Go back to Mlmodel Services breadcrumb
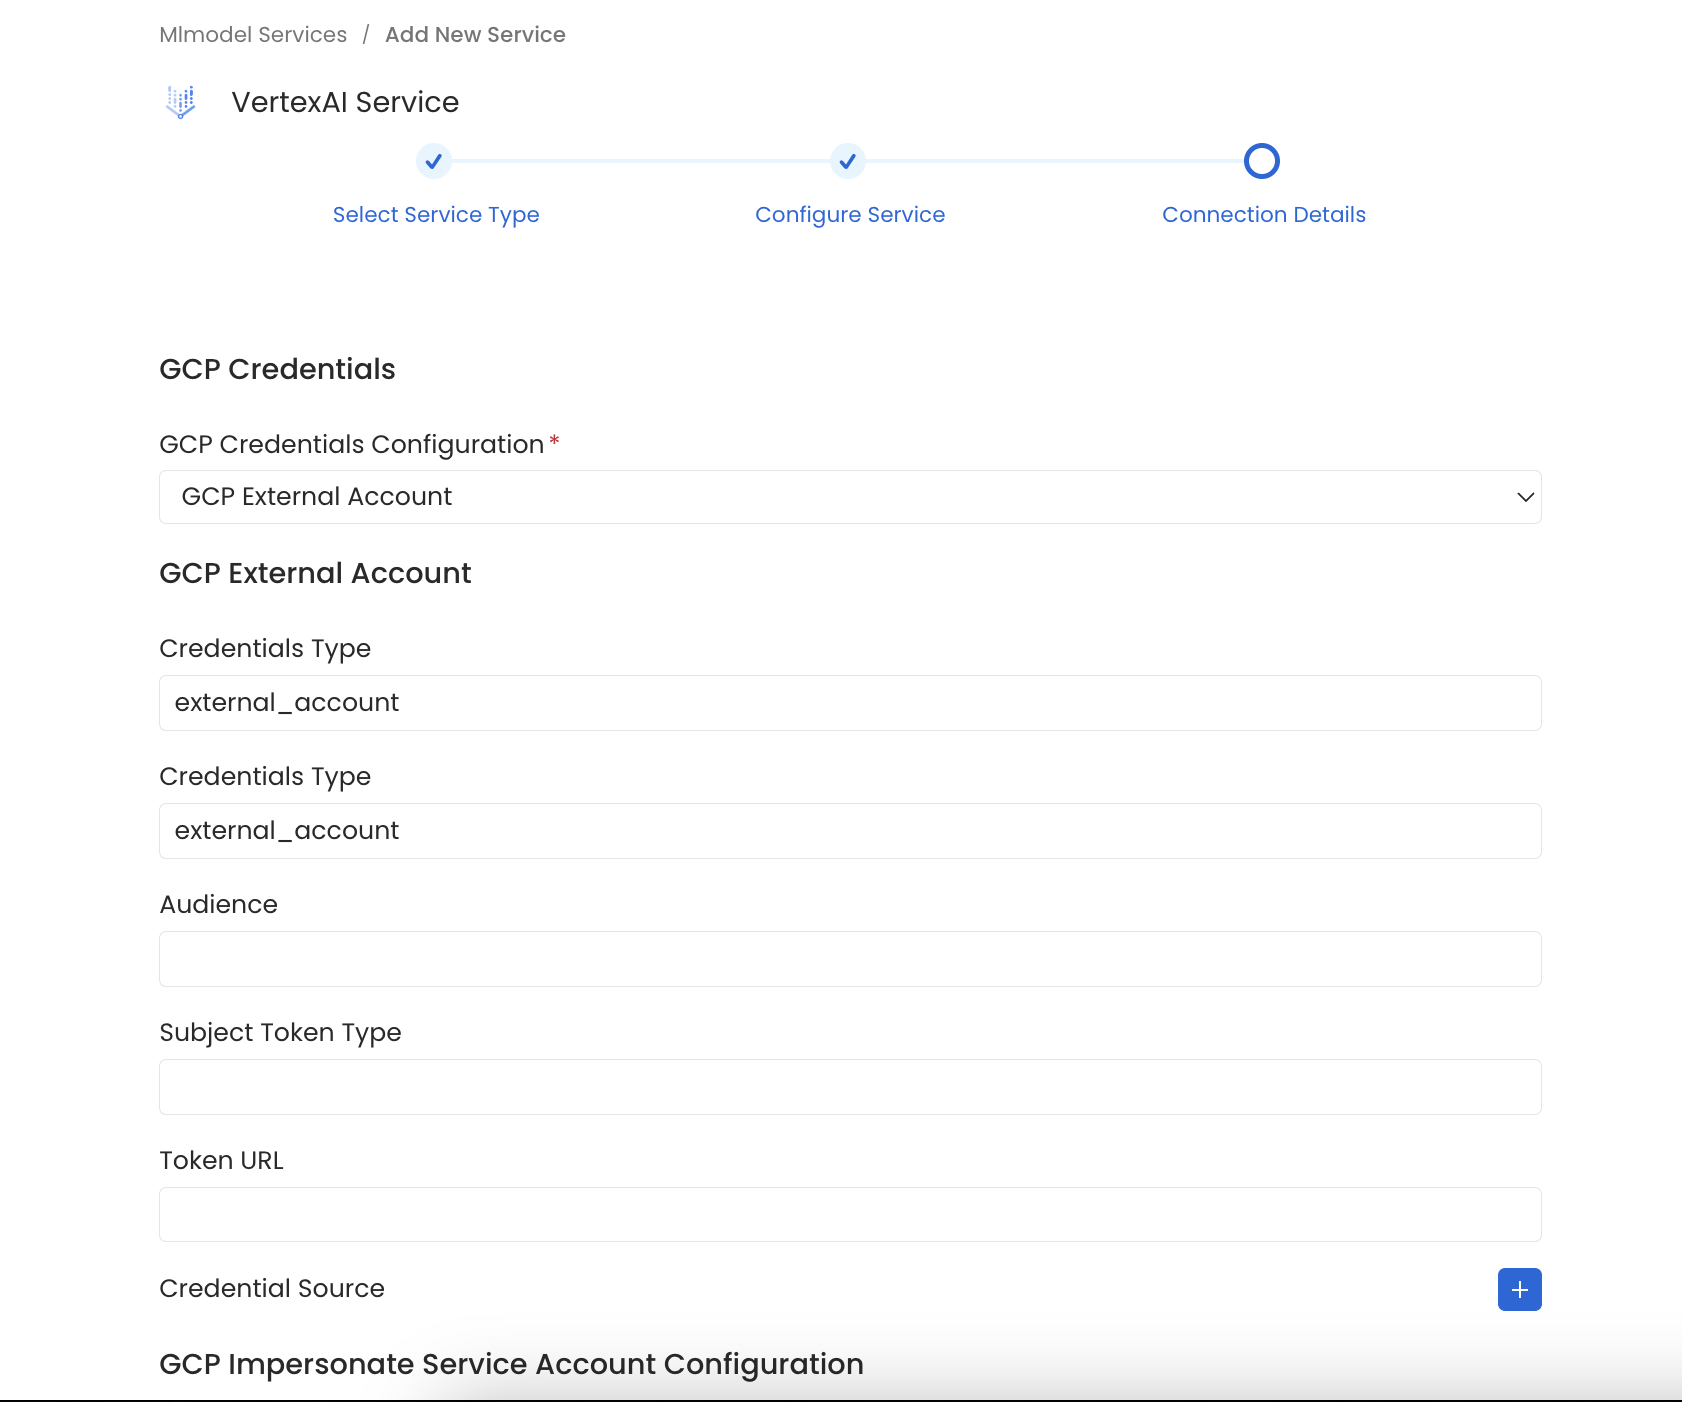The width and height of the screenshot is (1682, 1402). (x=252, y=34)
